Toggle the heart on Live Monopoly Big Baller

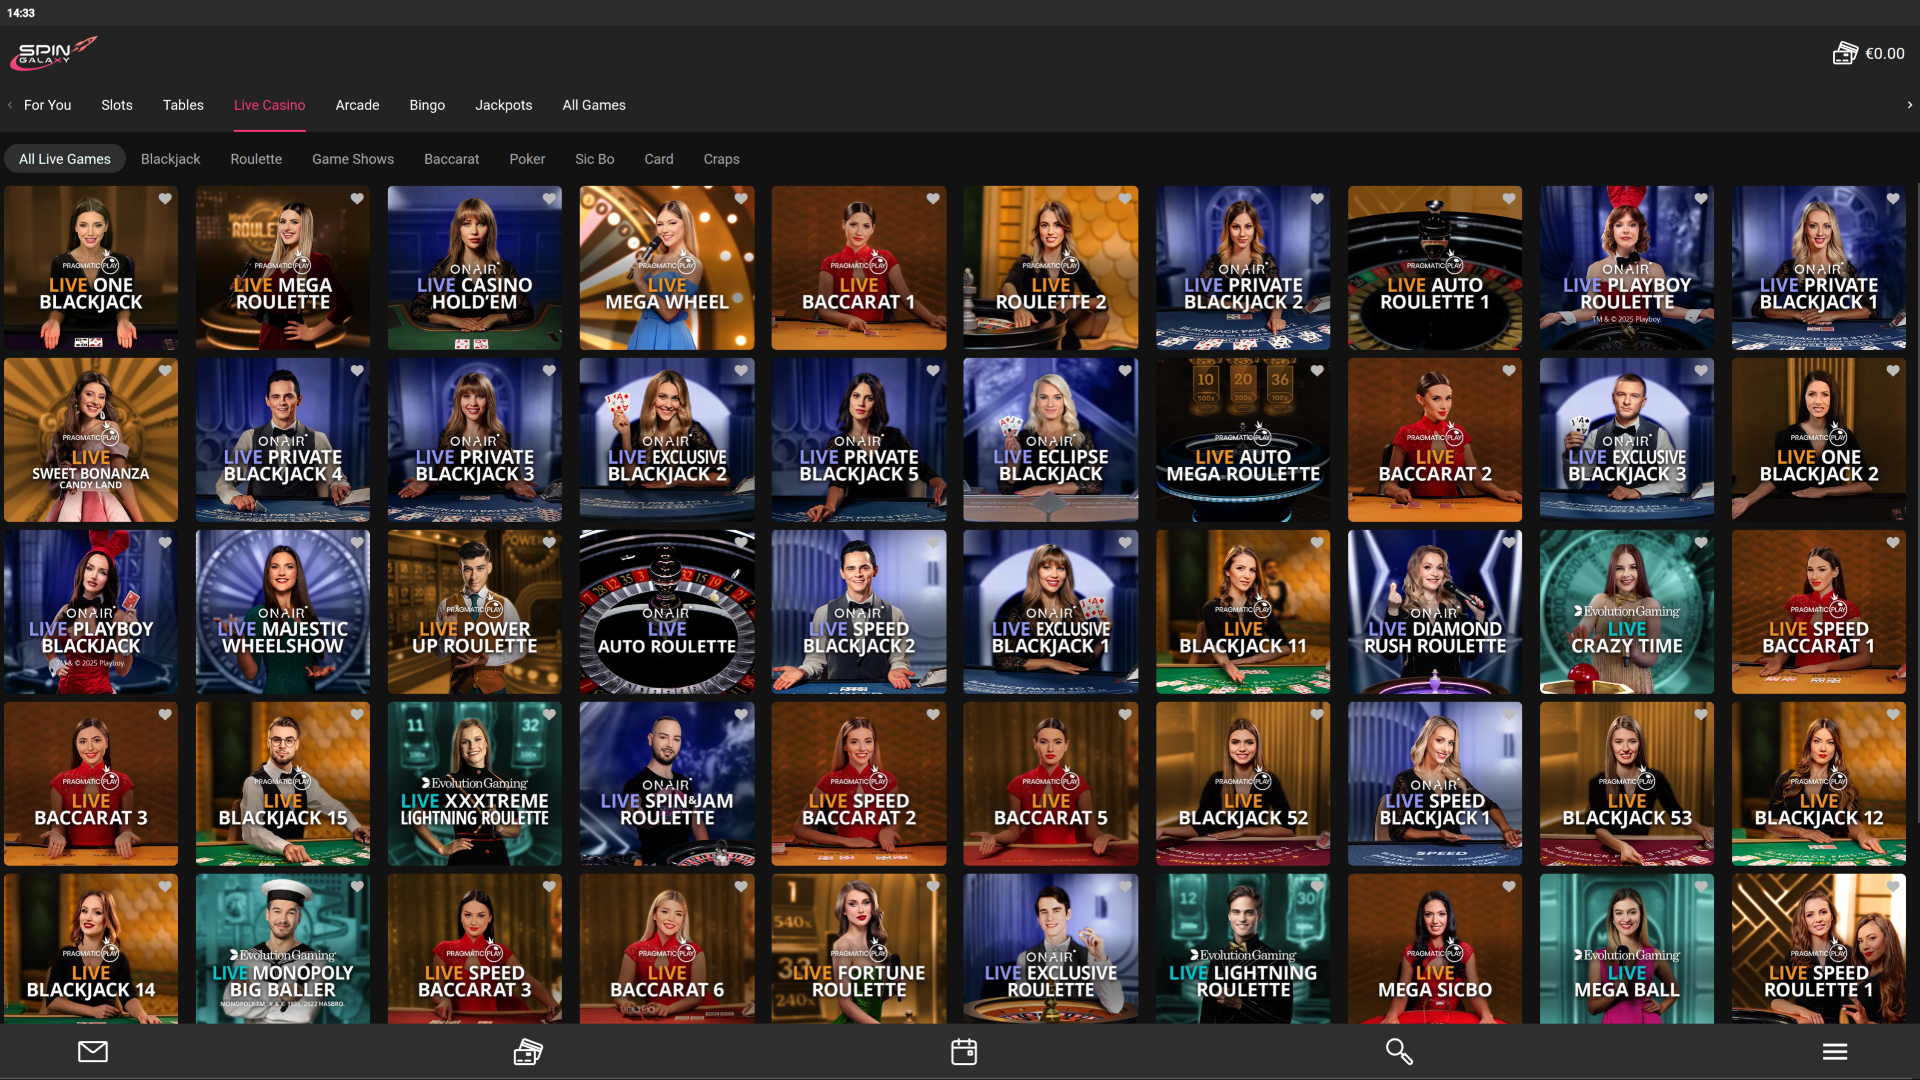point(357,886)
